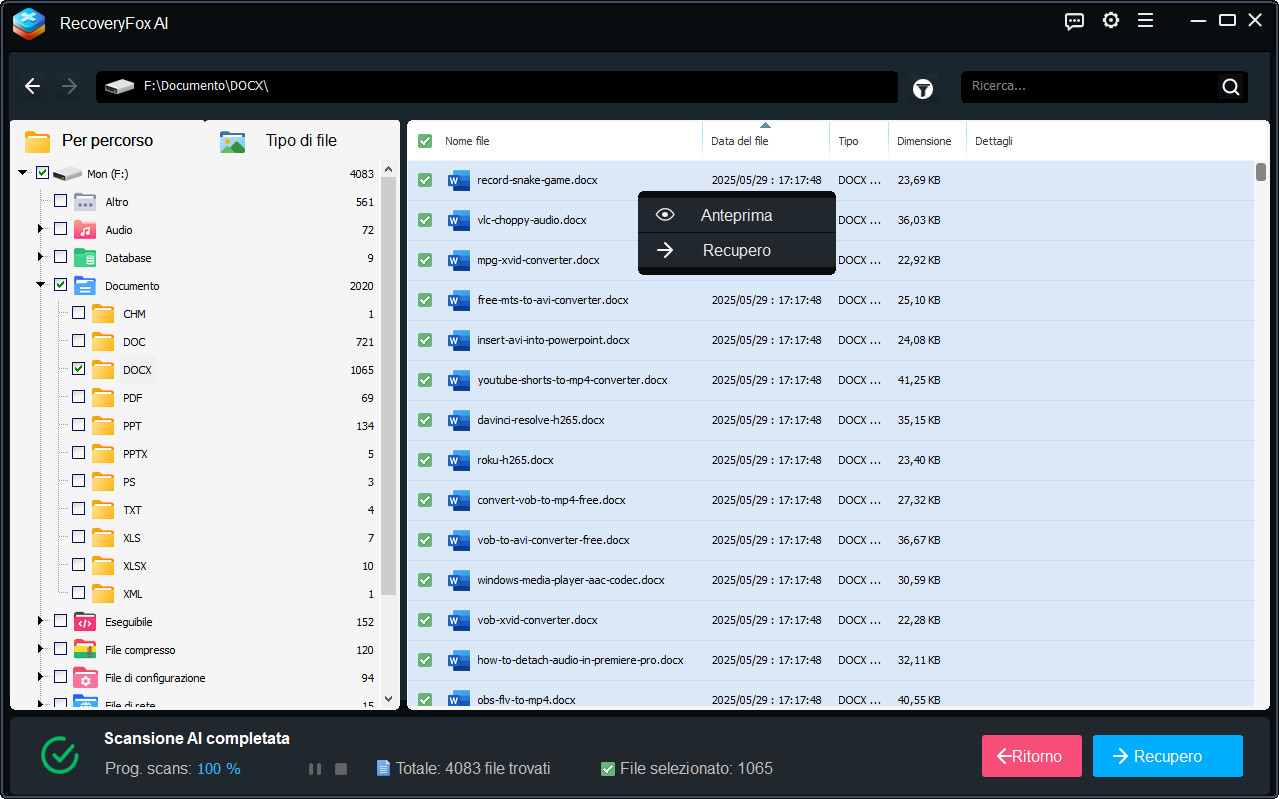1279x799 pixels.
Task: Click the RecoveryFox AI logo
Action: (29, 23)
